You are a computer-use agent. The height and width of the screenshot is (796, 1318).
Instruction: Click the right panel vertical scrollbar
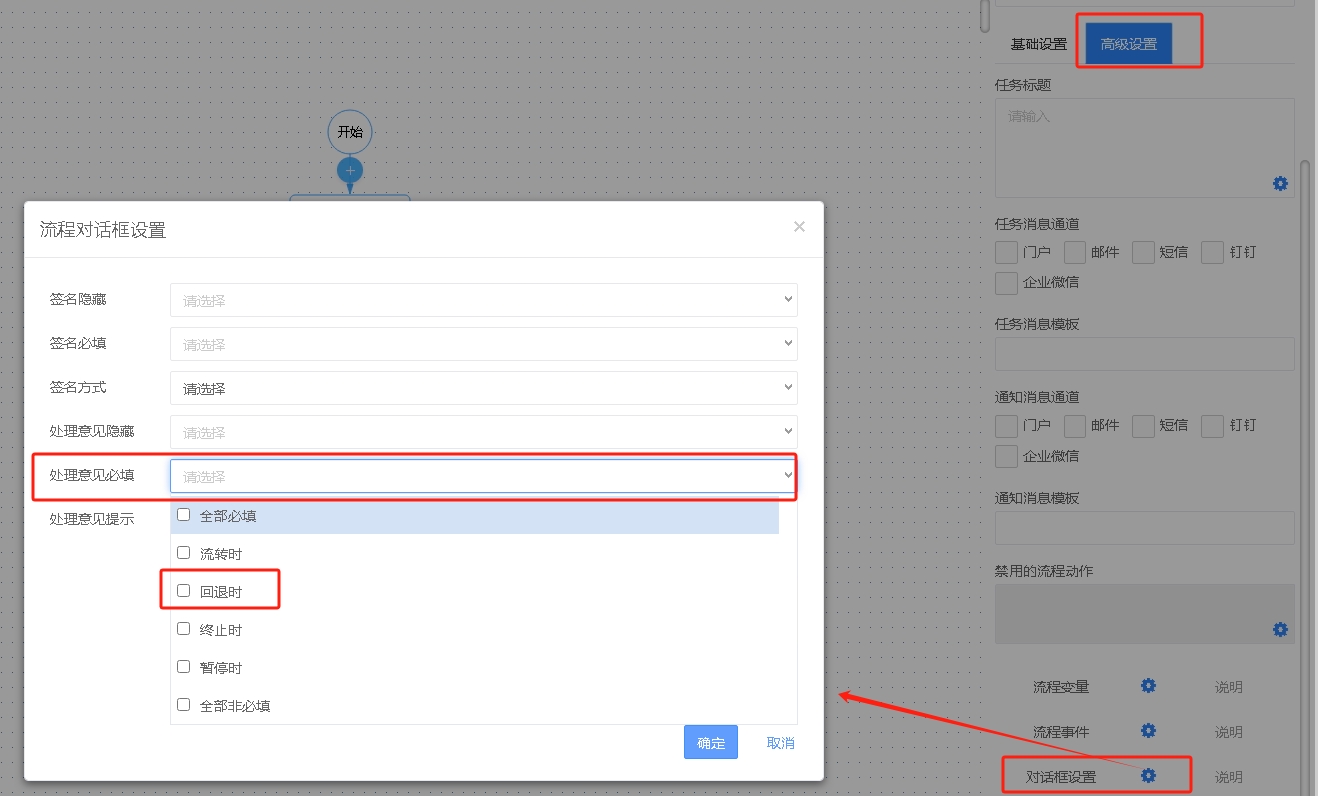click(1304, 400)
